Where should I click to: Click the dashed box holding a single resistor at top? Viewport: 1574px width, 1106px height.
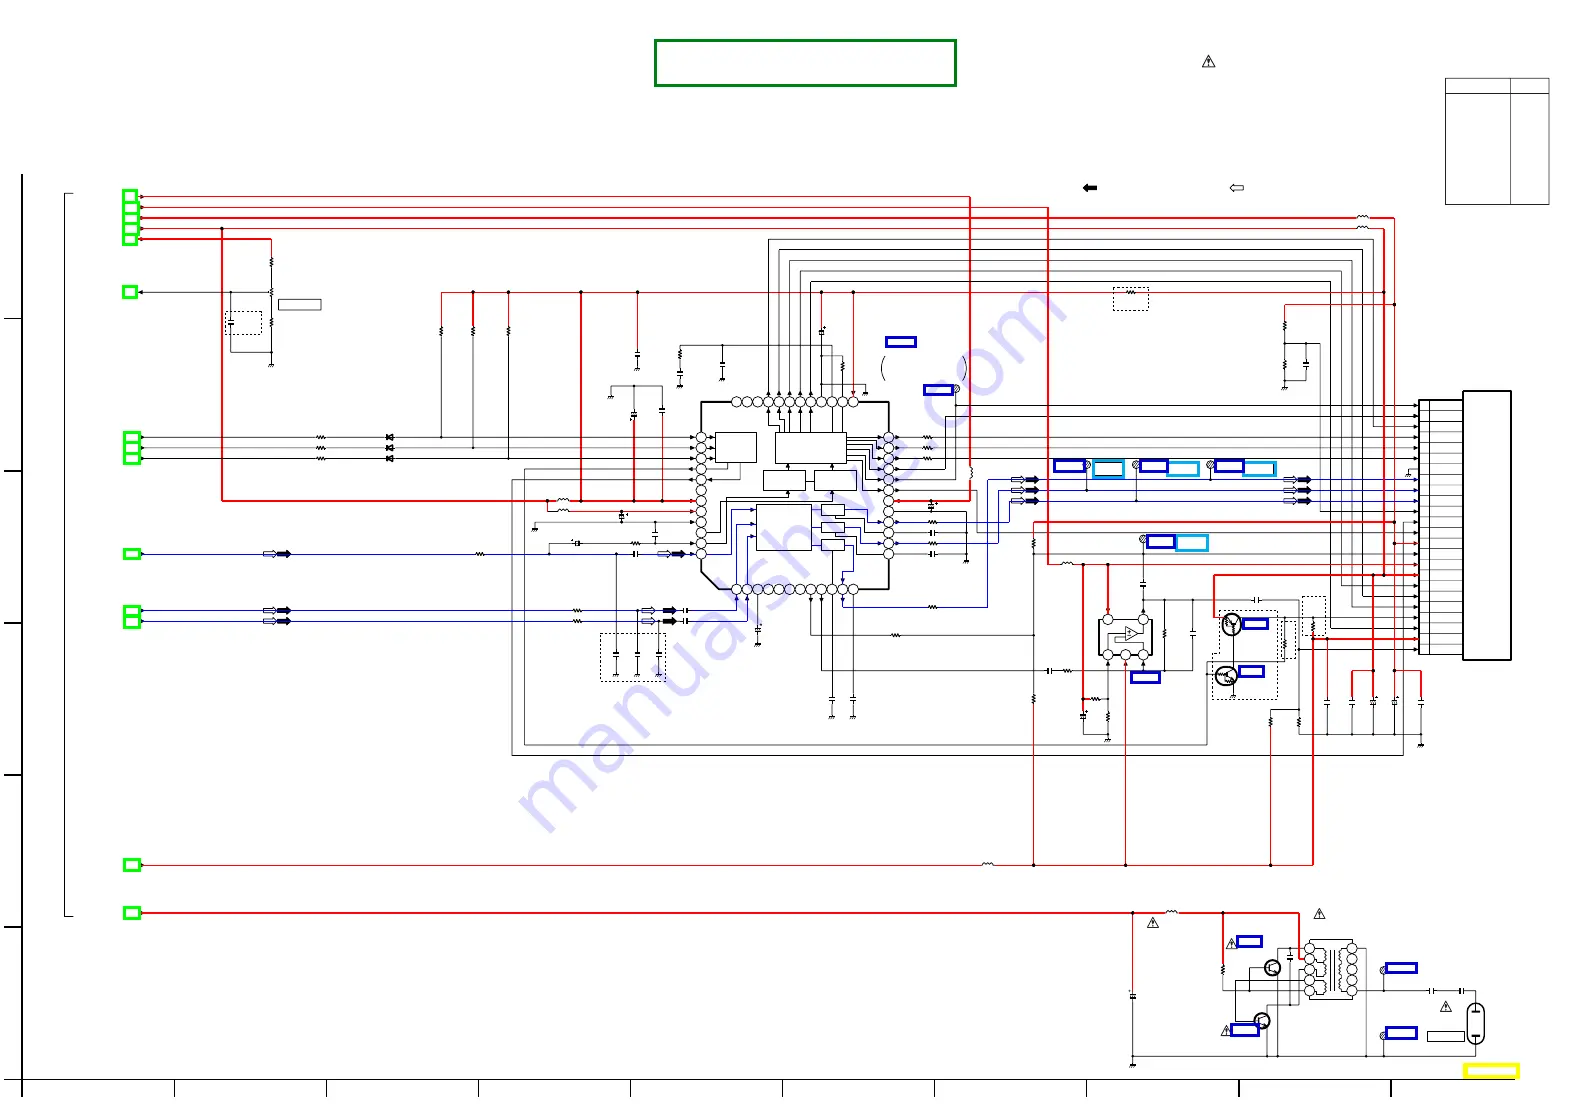[x=1131, y=298]
